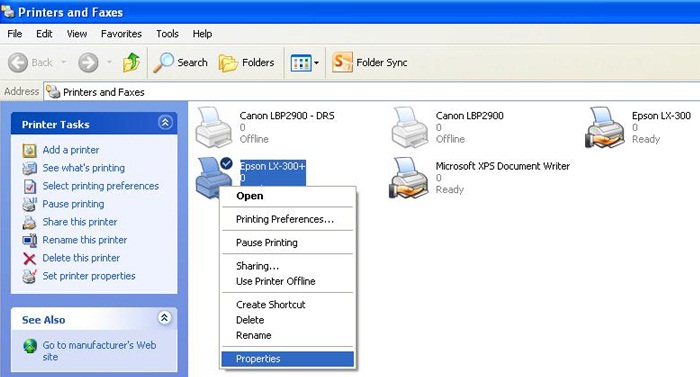The height and width of the screenshot is (377, 700).
Task: Open the Favorites menu
Action: tap(121, 34)
